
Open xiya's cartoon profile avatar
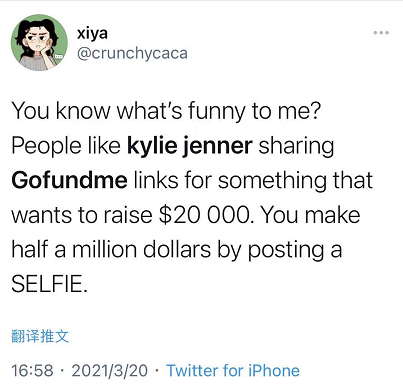pyautogui.click(x=39, y=42)
